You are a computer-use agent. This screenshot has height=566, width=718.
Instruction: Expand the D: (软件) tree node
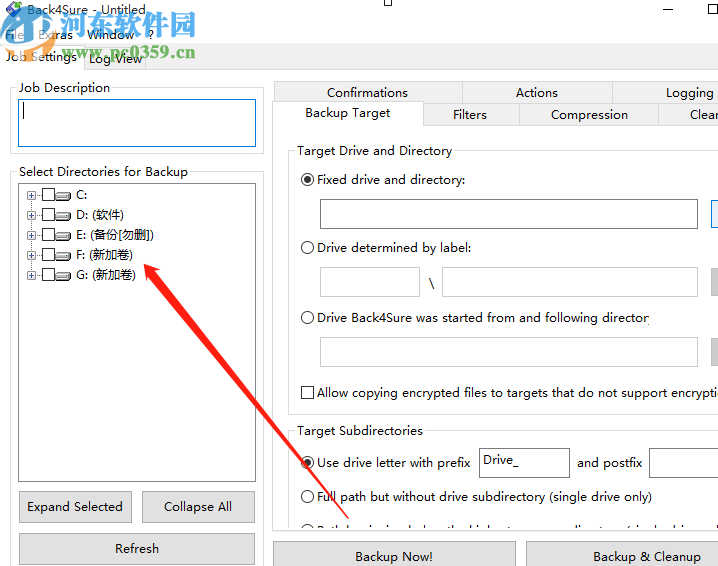tap(31, 215)
